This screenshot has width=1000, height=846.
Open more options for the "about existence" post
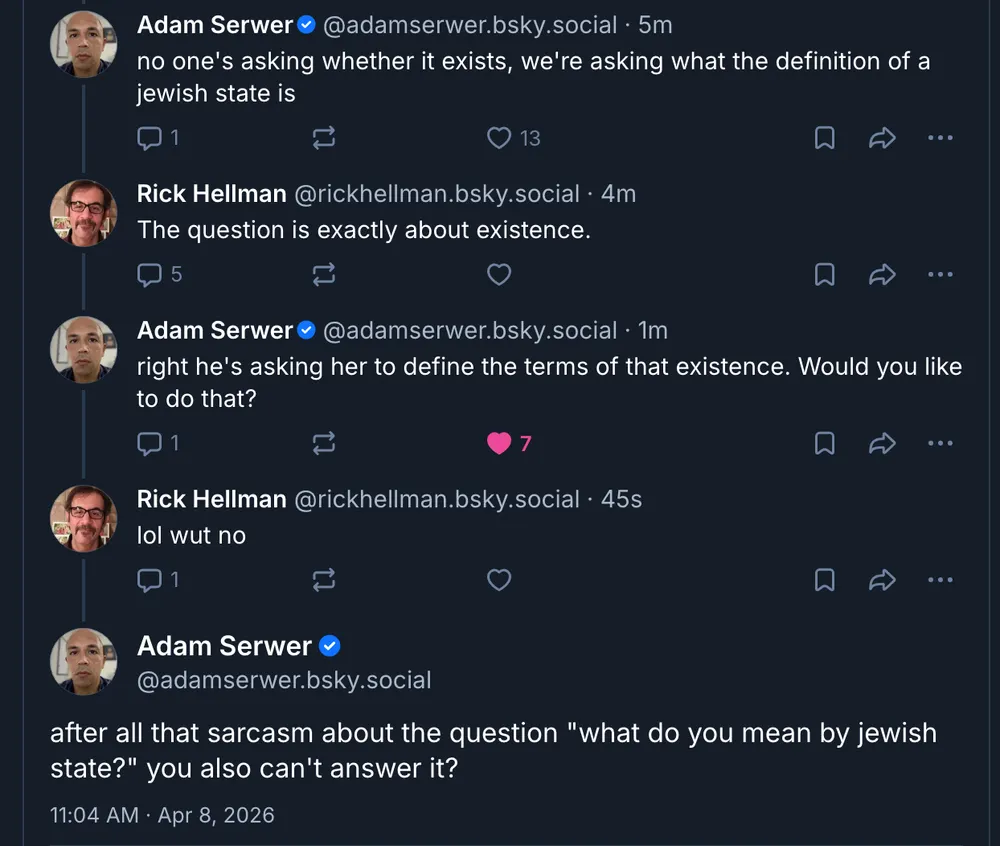(940, 274)
